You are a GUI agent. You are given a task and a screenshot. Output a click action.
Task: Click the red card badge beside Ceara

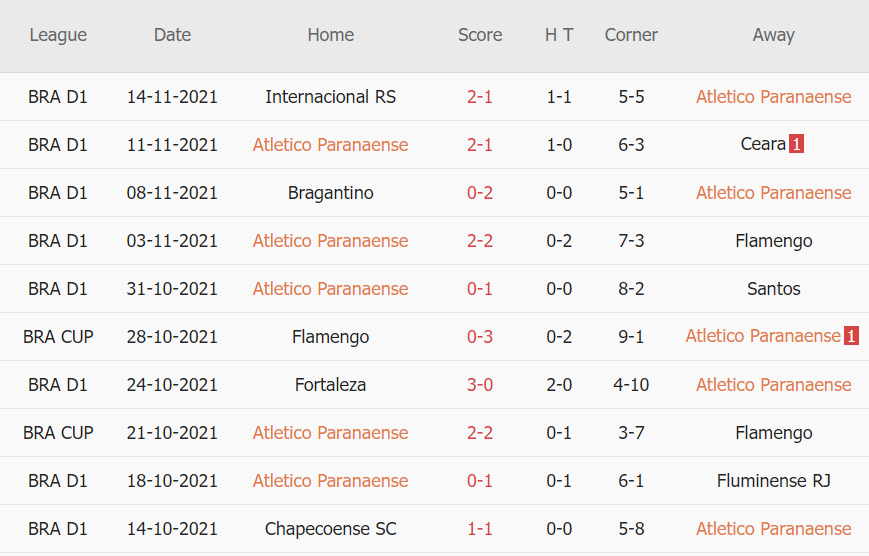point(796,145)
